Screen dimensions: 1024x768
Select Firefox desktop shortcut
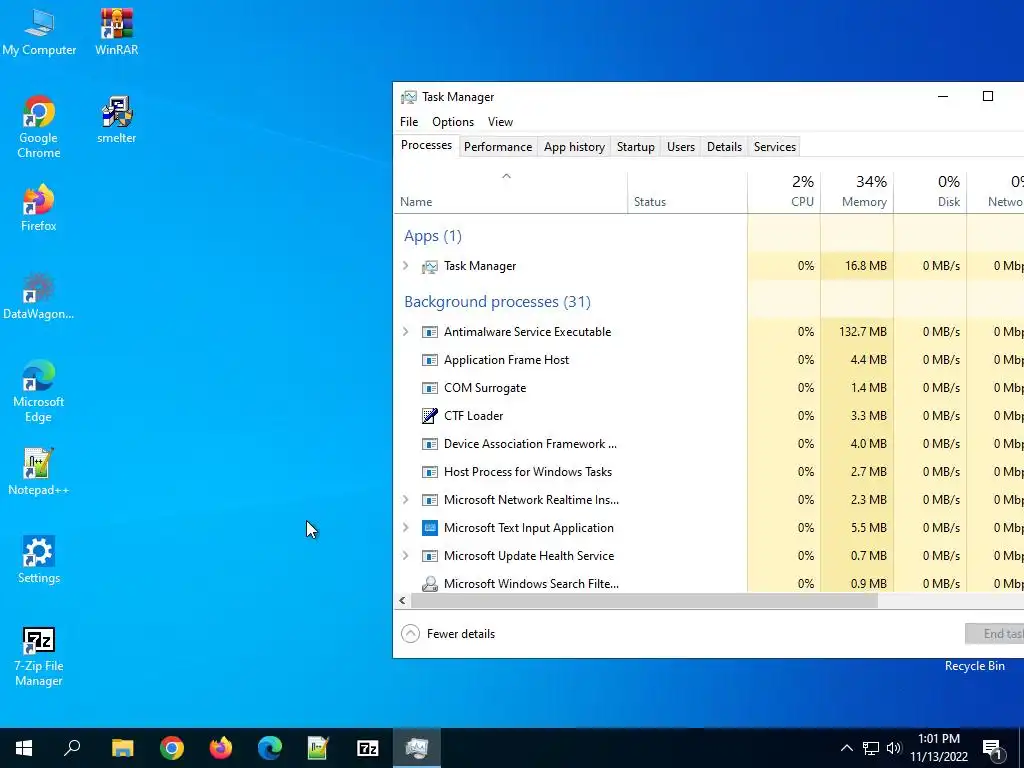click(x=39, y=208)
